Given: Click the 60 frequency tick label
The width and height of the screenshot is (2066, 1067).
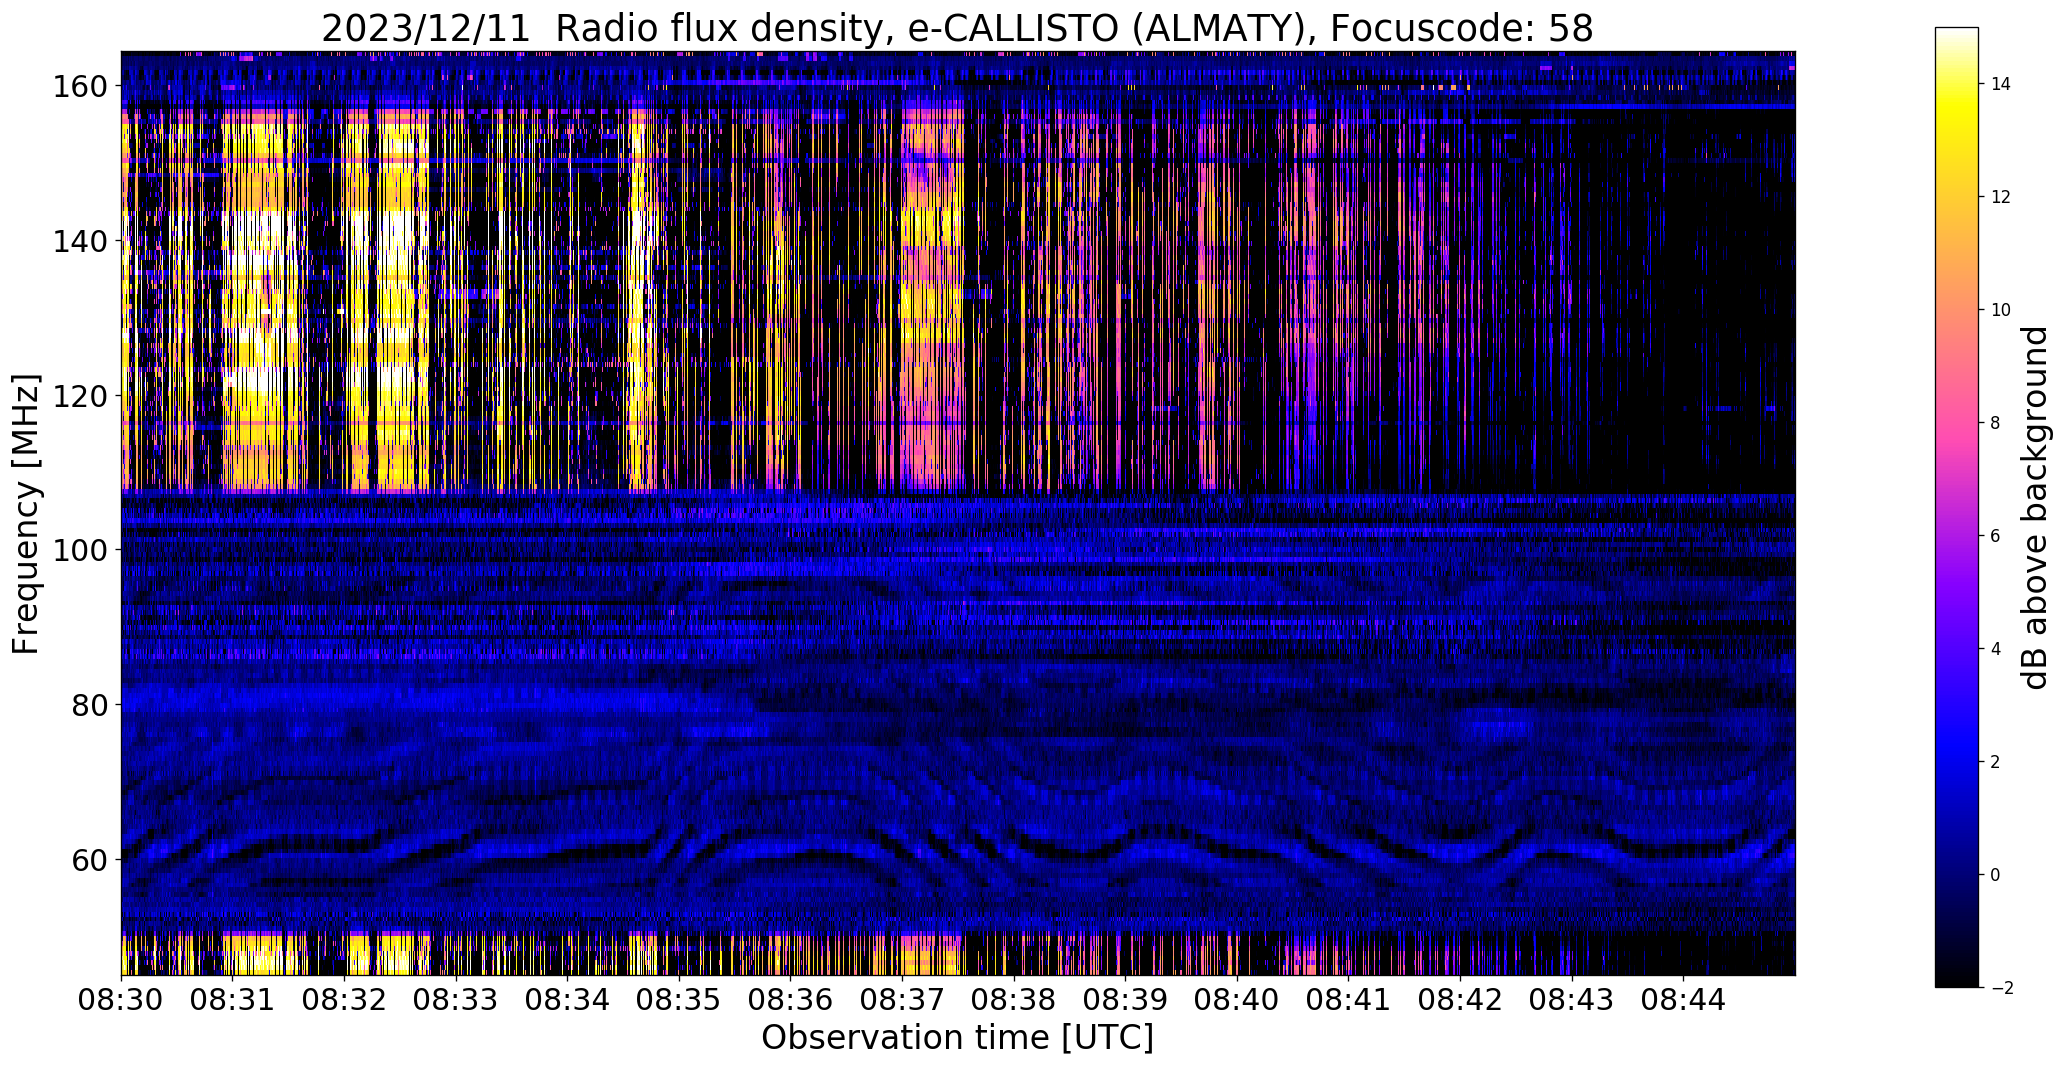Looking at the screenshot, I should pos(88,859).
